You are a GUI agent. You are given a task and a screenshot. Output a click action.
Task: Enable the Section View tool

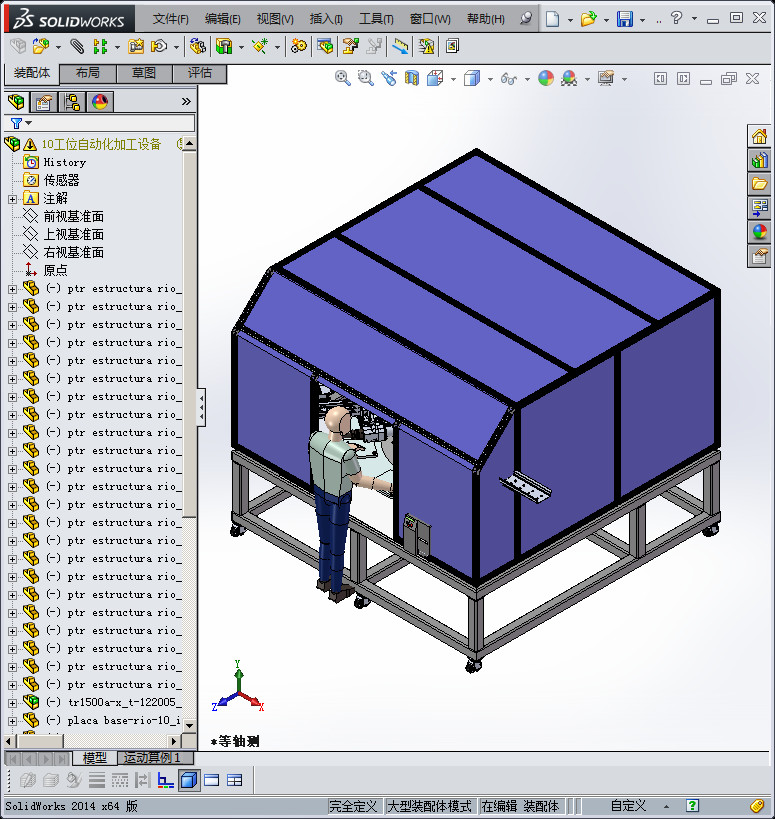pos(412,78)
